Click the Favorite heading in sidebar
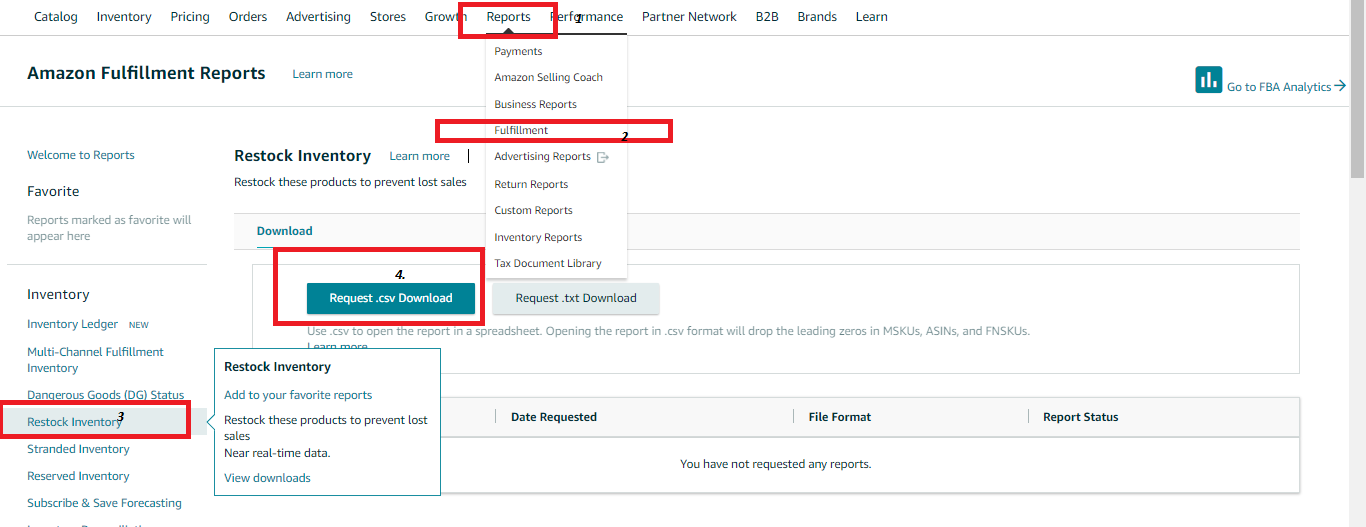Image resolution: width=1366 pixels, height=527 pixels. pos(53,191)
